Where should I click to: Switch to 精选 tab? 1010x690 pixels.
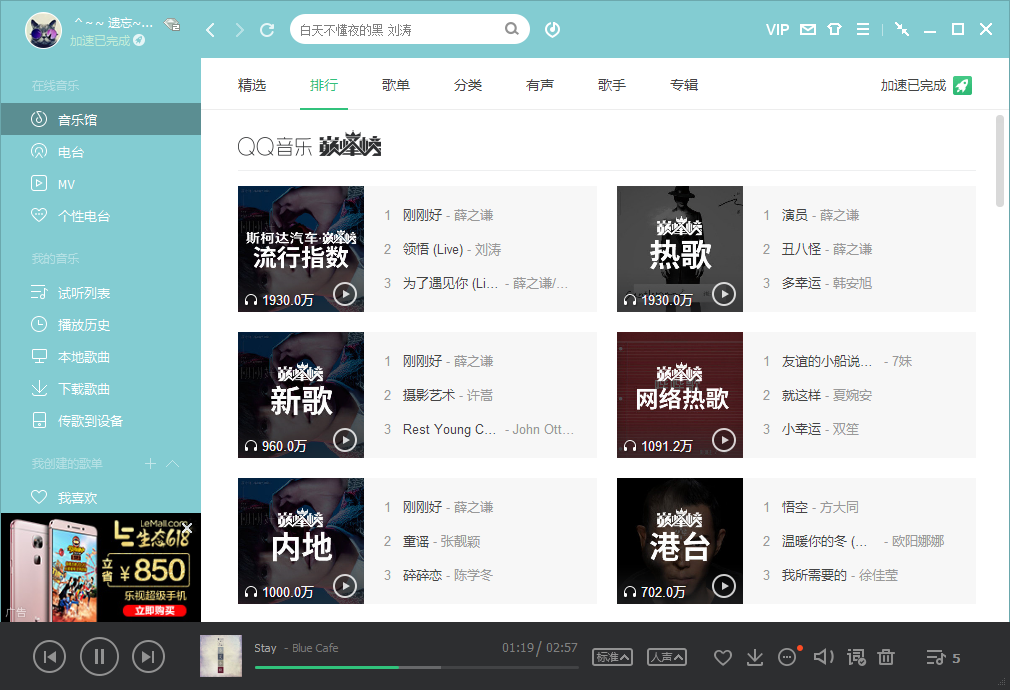point(252,85)
